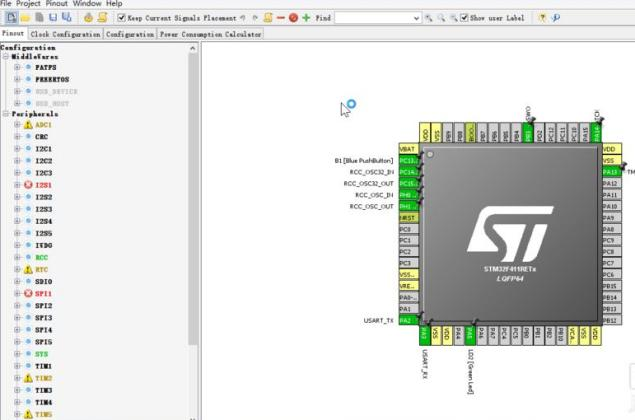Click the magnifier icon beside Show user Label checkbox
Image resolution: width=635 pixels, height=420 pixels.
[454, 18]
